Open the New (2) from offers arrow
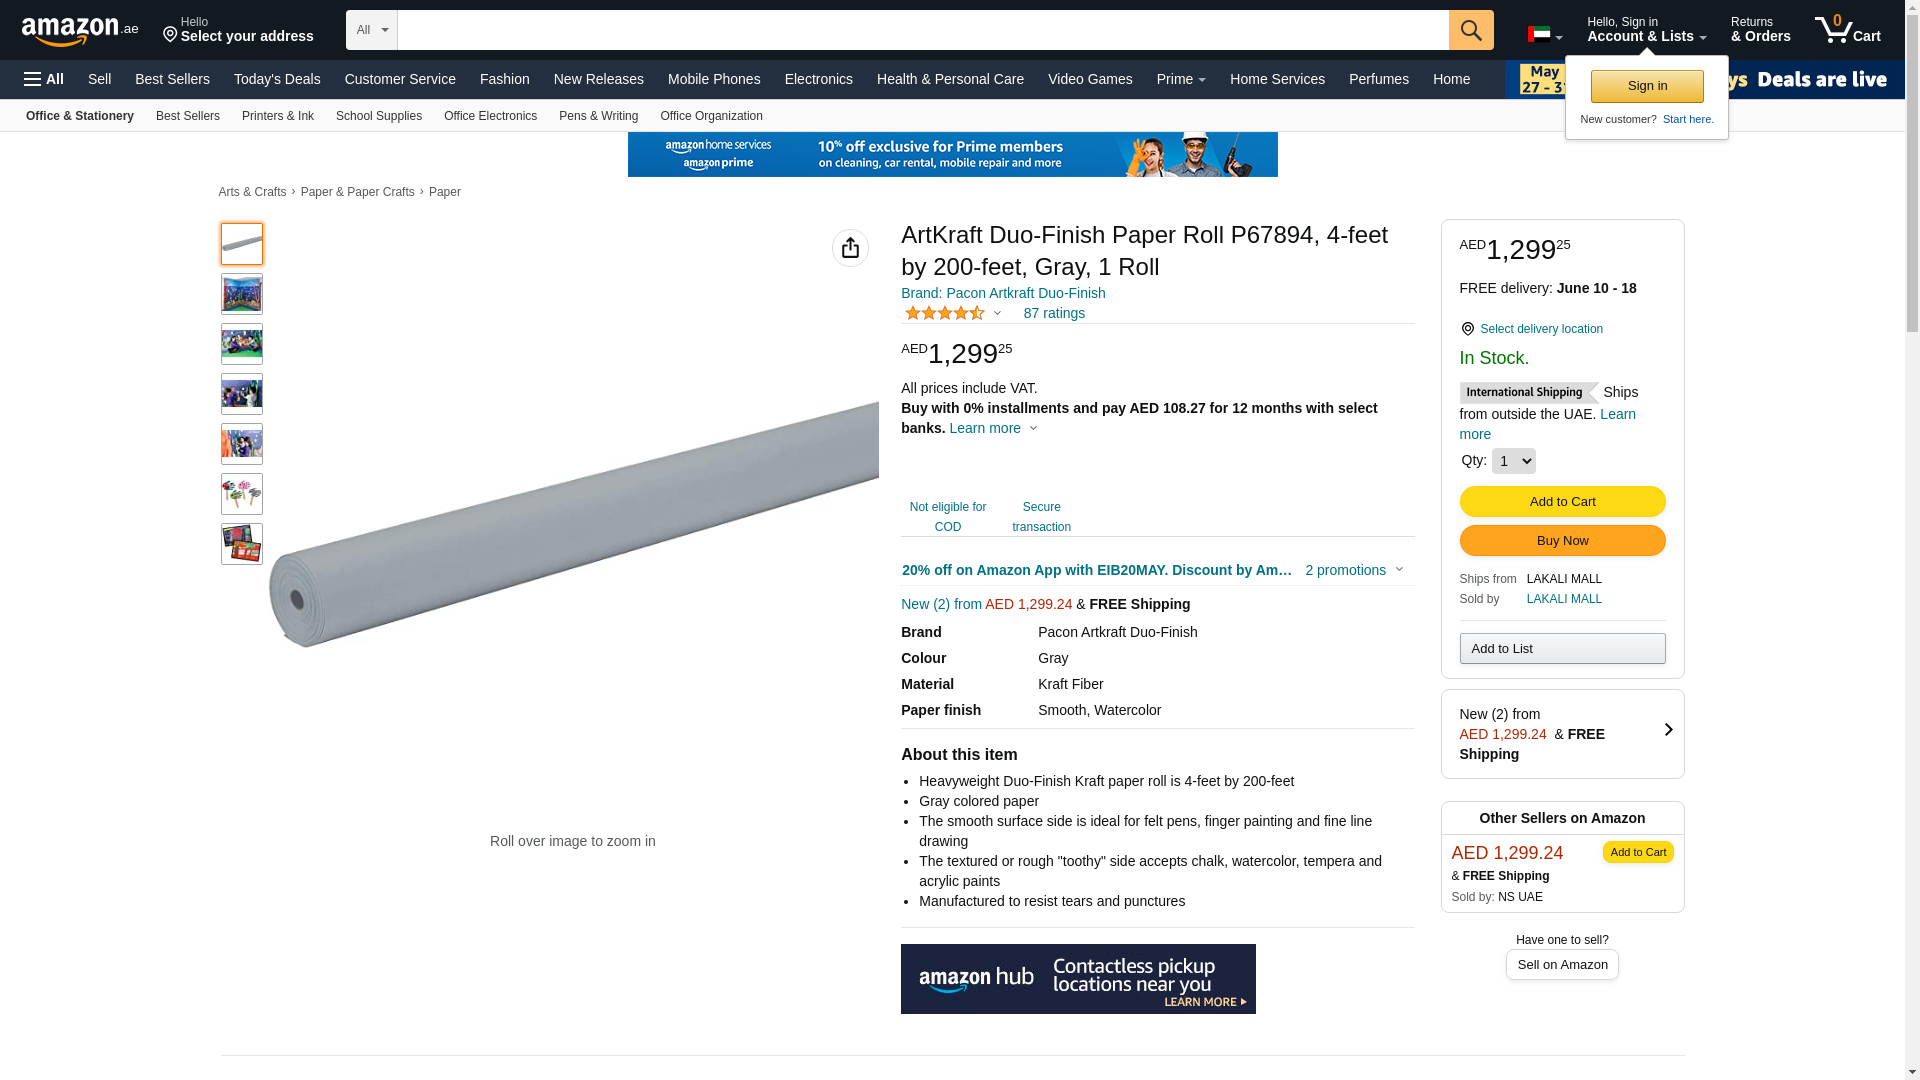This screenshot has width=1920, height=1080. [x=1667, y=731]
